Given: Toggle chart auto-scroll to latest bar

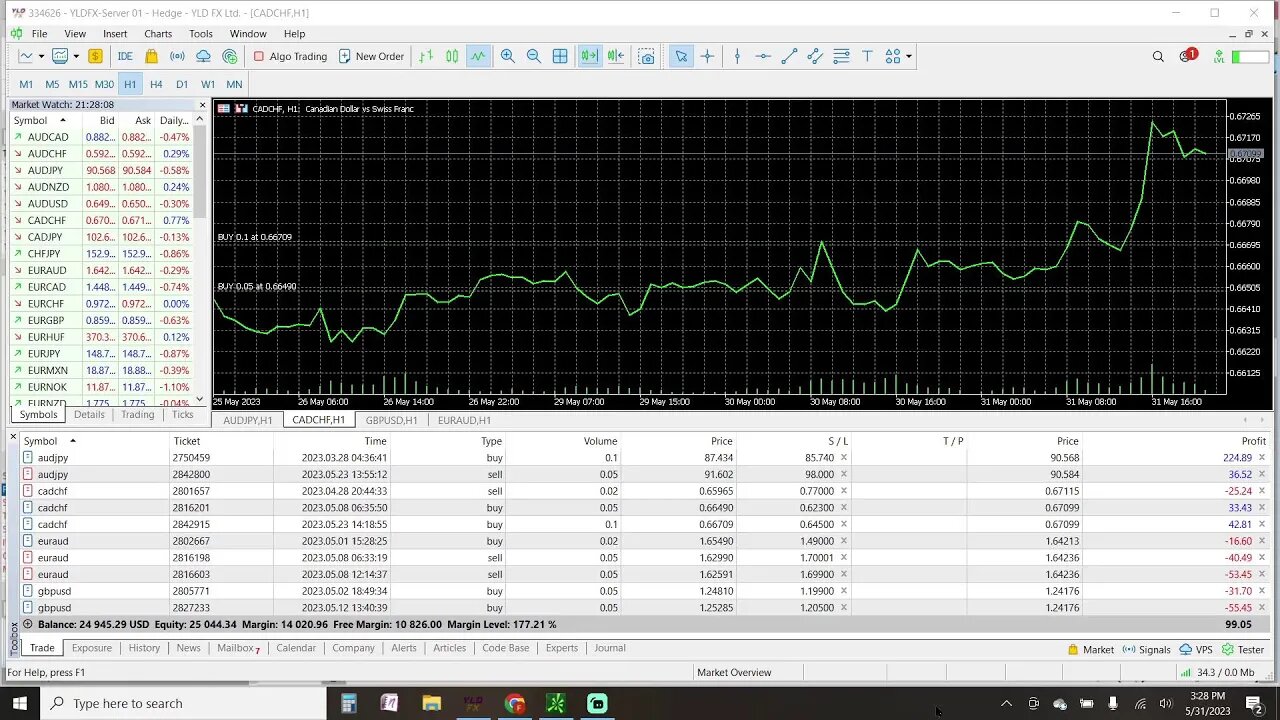Looking at the screenshot, I should pyautogui.click(x=589, y=56).
